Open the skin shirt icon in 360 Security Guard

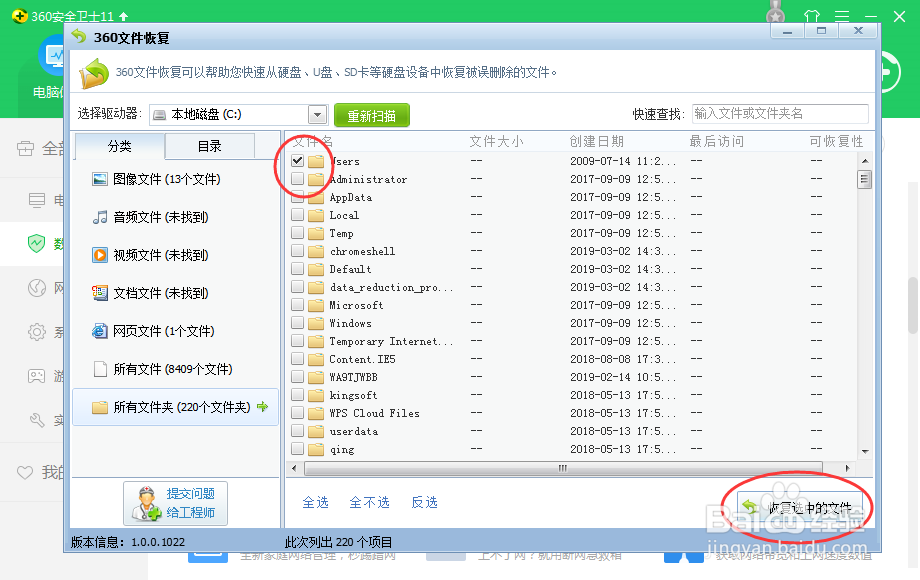[811, 16]
